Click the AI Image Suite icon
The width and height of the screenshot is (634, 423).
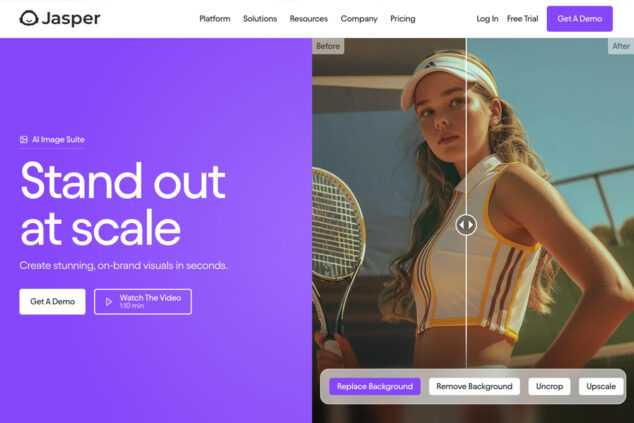pyautogui.click(x=24, y=140)
